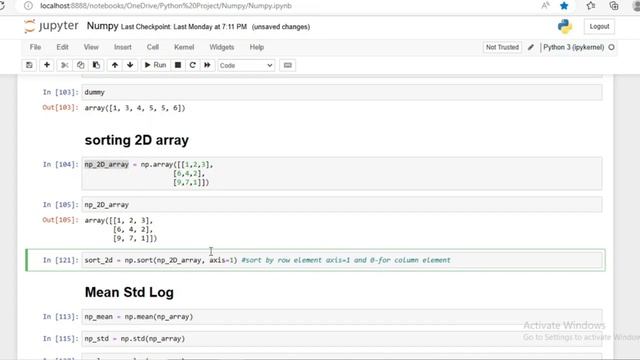
Task: Open the View menu
Action: click(91, 47)
